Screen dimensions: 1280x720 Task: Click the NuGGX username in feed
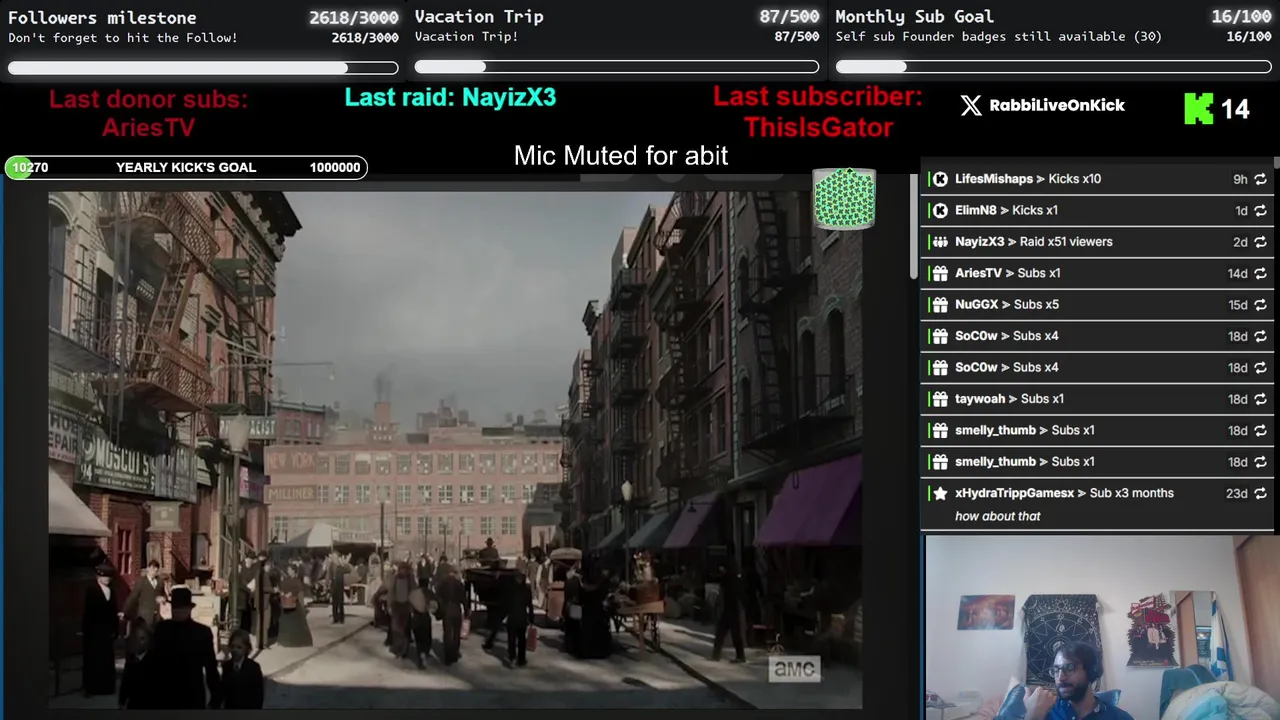[977, 305]
